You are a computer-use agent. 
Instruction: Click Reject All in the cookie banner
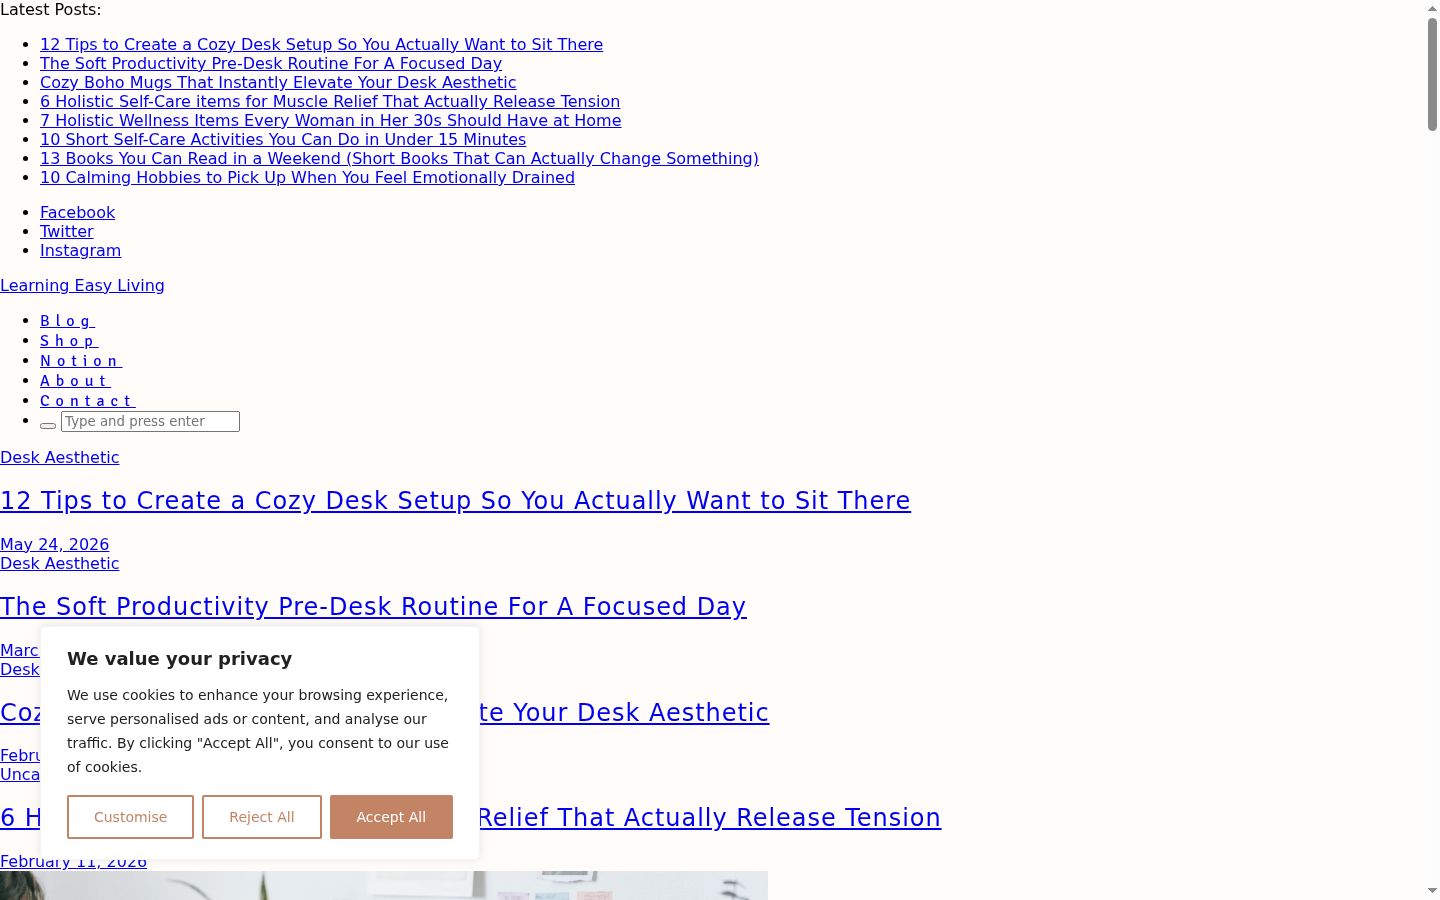[262, 817]
